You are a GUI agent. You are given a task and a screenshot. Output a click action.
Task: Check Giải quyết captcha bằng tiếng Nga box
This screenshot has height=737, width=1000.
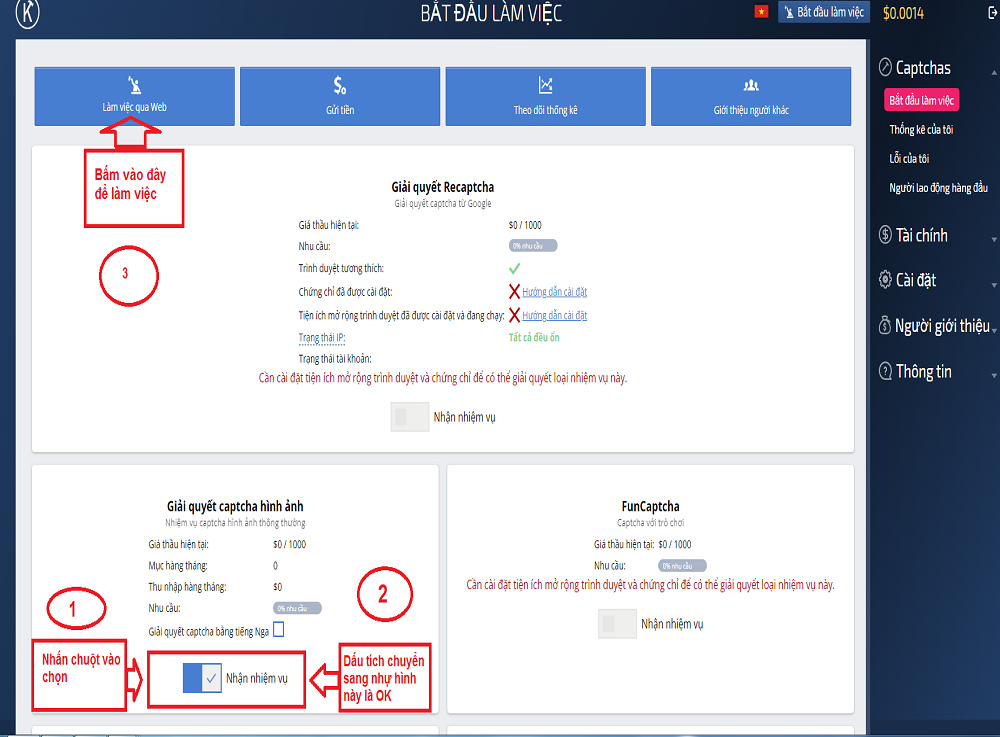click(278, 630)
